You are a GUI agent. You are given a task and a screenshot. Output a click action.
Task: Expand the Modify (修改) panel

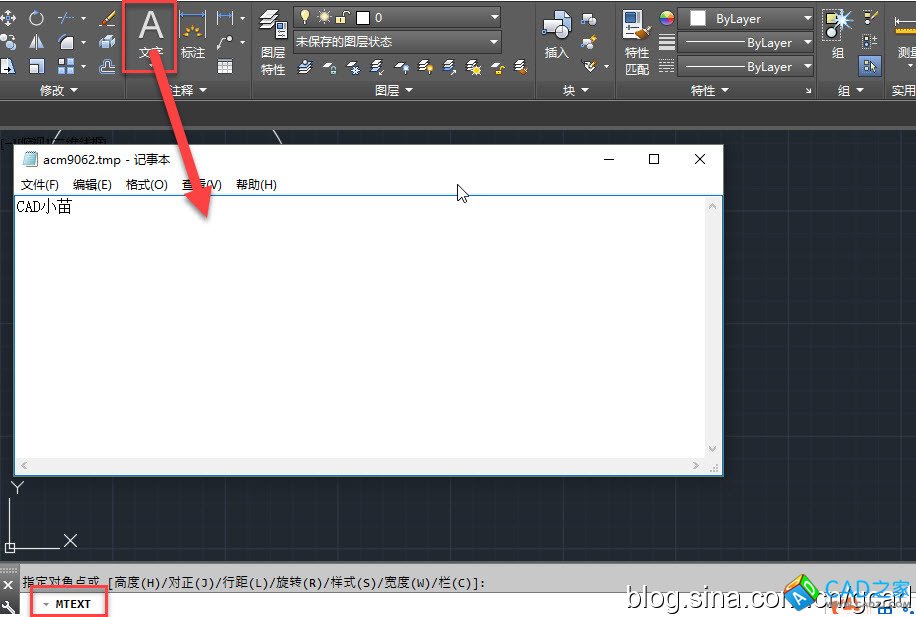click(58, 90)
